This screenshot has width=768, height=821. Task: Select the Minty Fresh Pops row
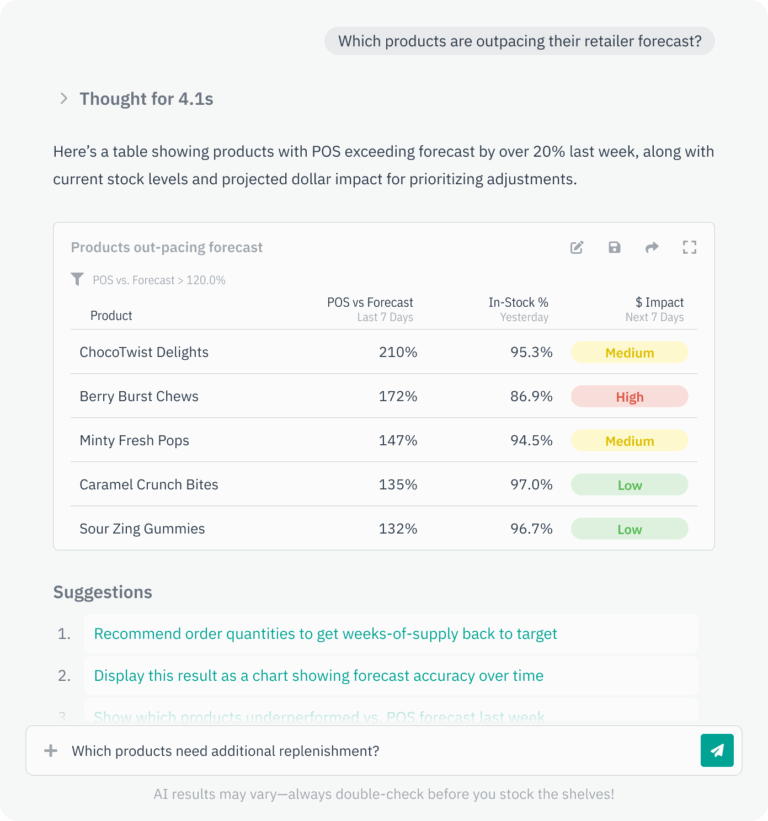[134, 441]
